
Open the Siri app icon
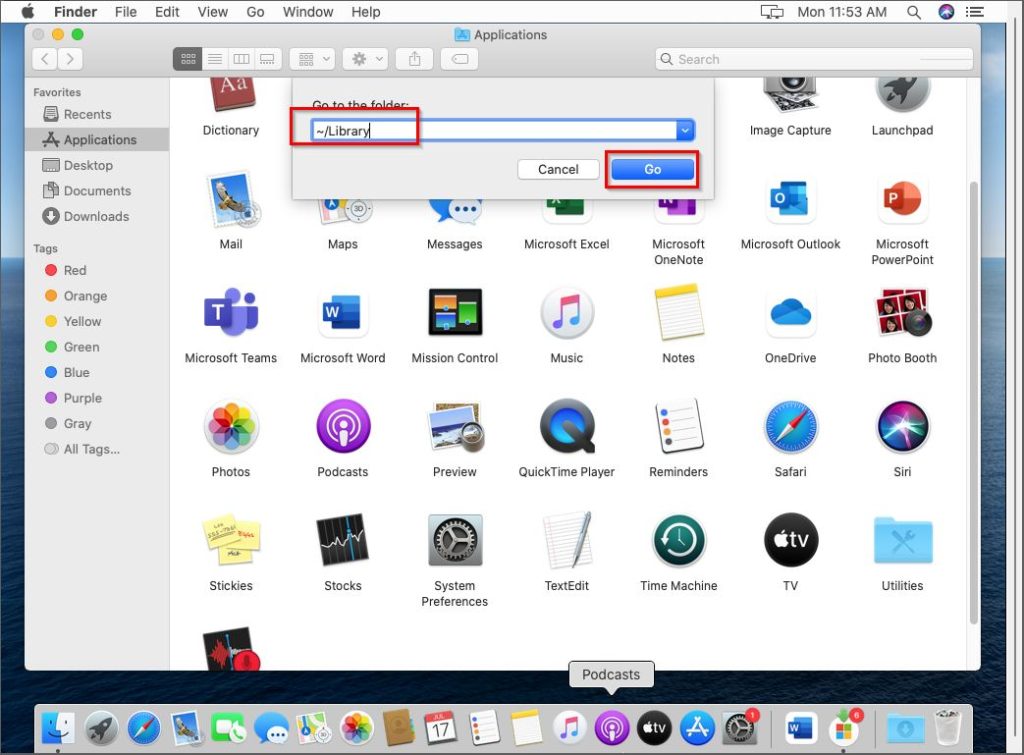click(903, 426)
